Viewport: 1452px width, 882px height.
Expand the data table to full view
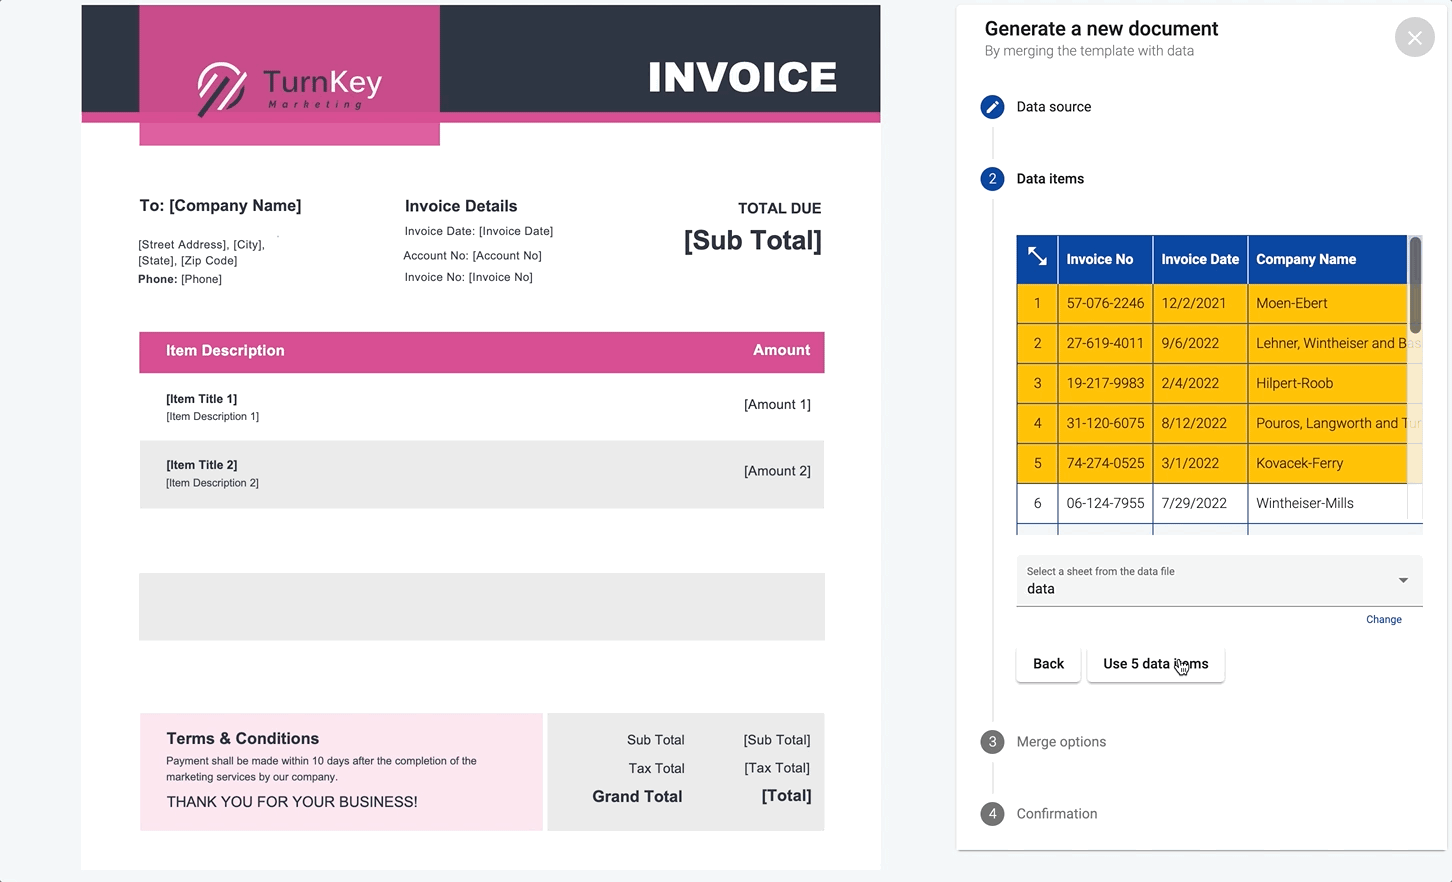pyautogui.click(x=1037, y=258)
